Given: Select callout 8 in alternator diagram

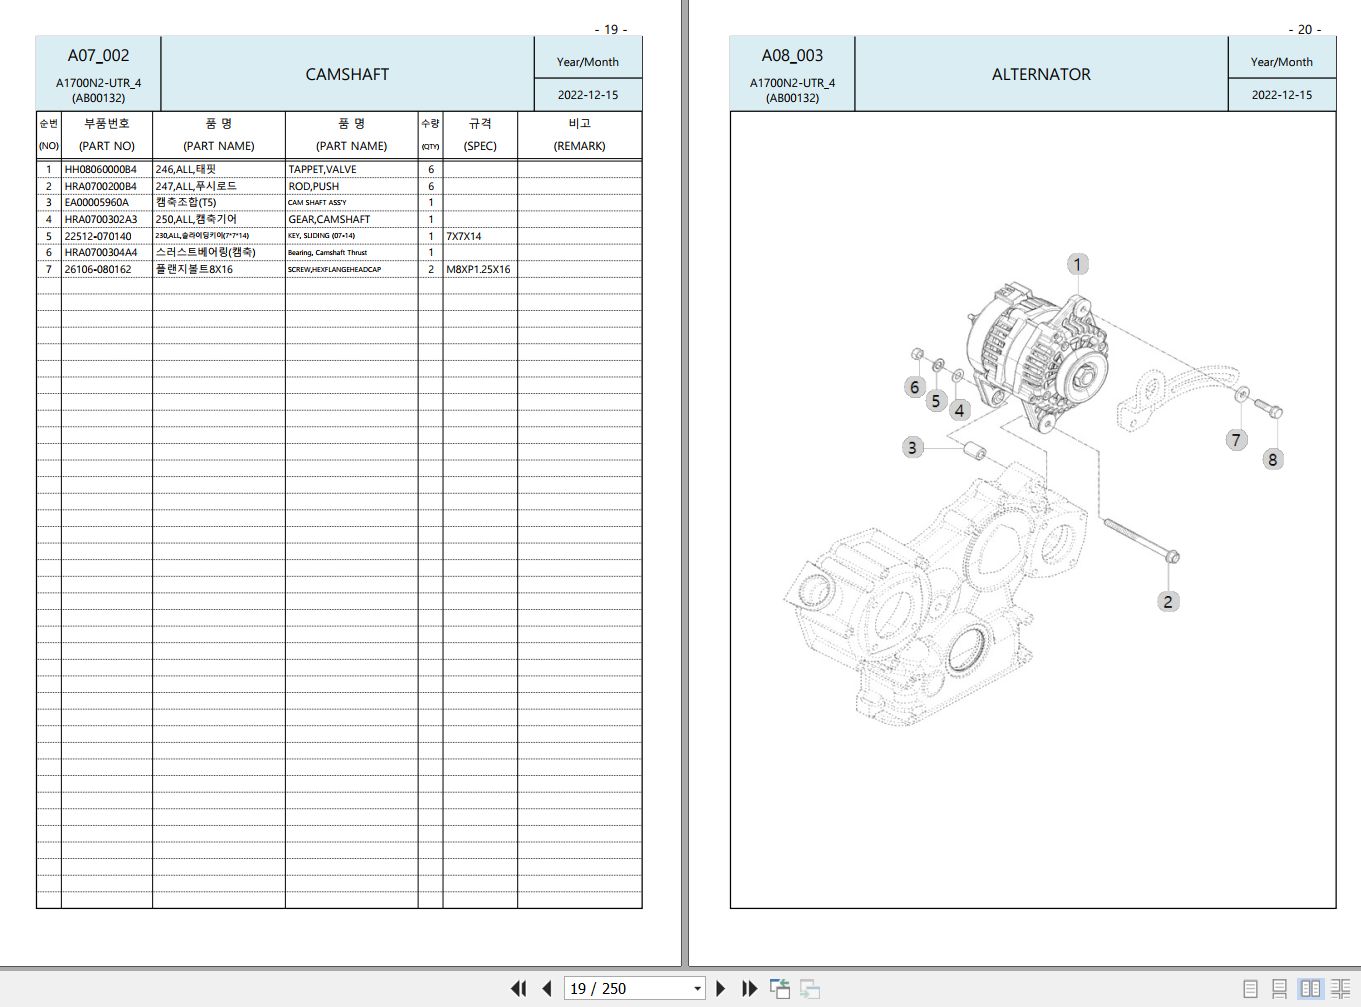Looking at the screenshot, I should 1272,459.
